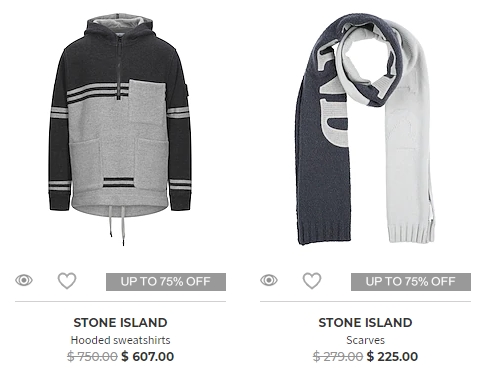This screenshot has height=368, width=492.
Task: Click quick view eye icon under scarf
Action: pos(269,280)
